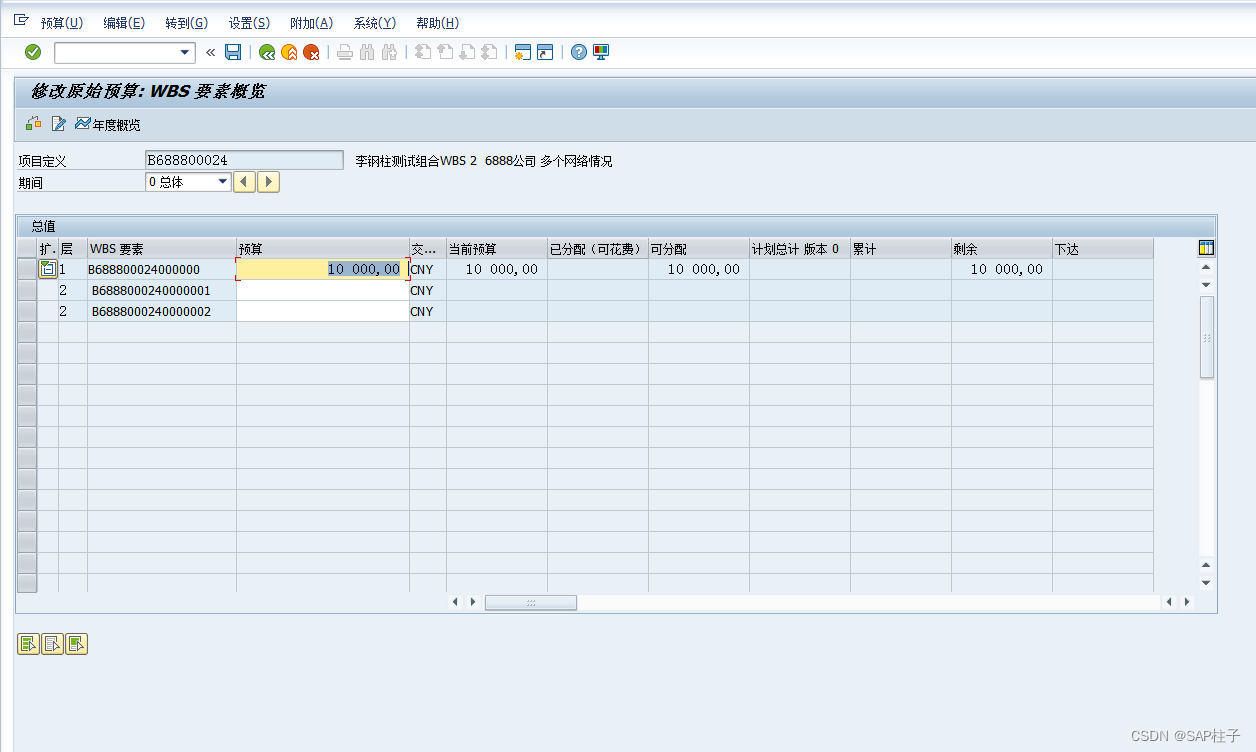The image size is (1256, 752).
Task: Open the 编辑(E) menu
Action: (x=124, y=23)
